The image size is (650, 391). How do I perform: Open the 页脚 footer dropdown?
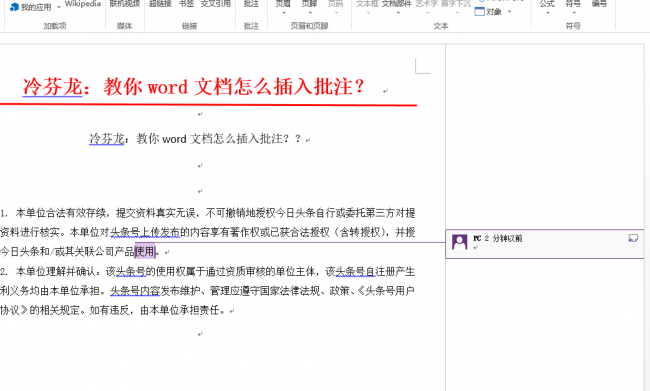pos(309,7)
